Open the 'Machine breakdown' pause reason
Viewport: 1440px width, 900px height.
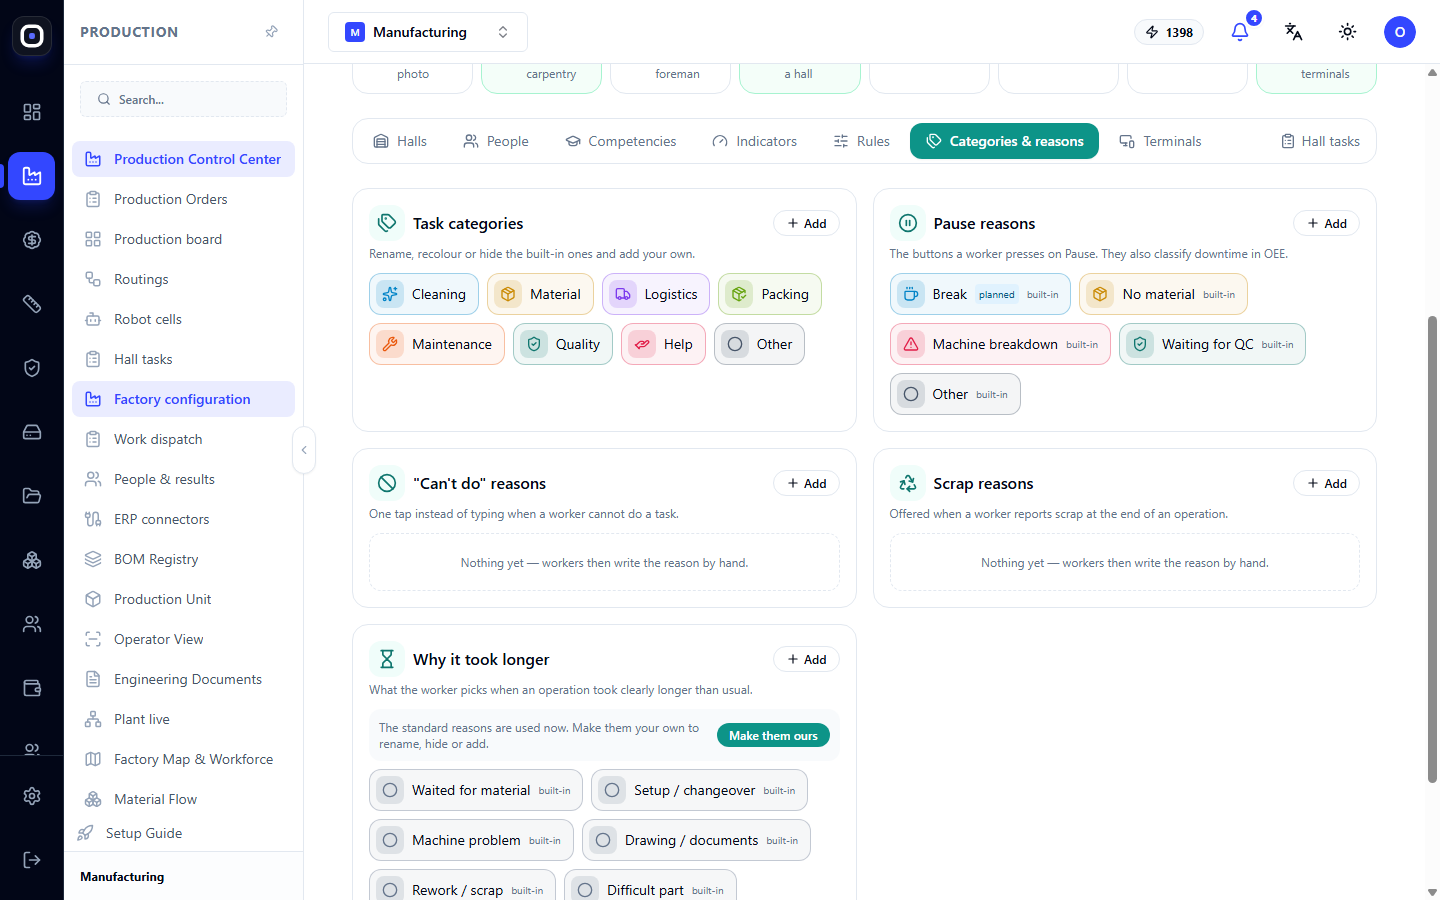pos(1000,344)
